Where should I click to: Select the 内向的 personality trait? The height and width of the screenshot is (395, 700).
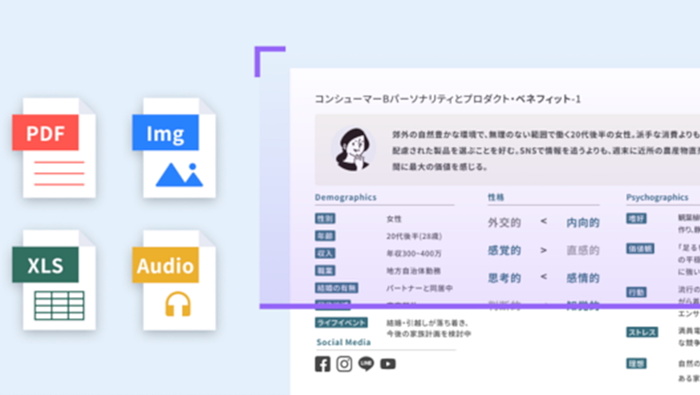pos(583,222)
